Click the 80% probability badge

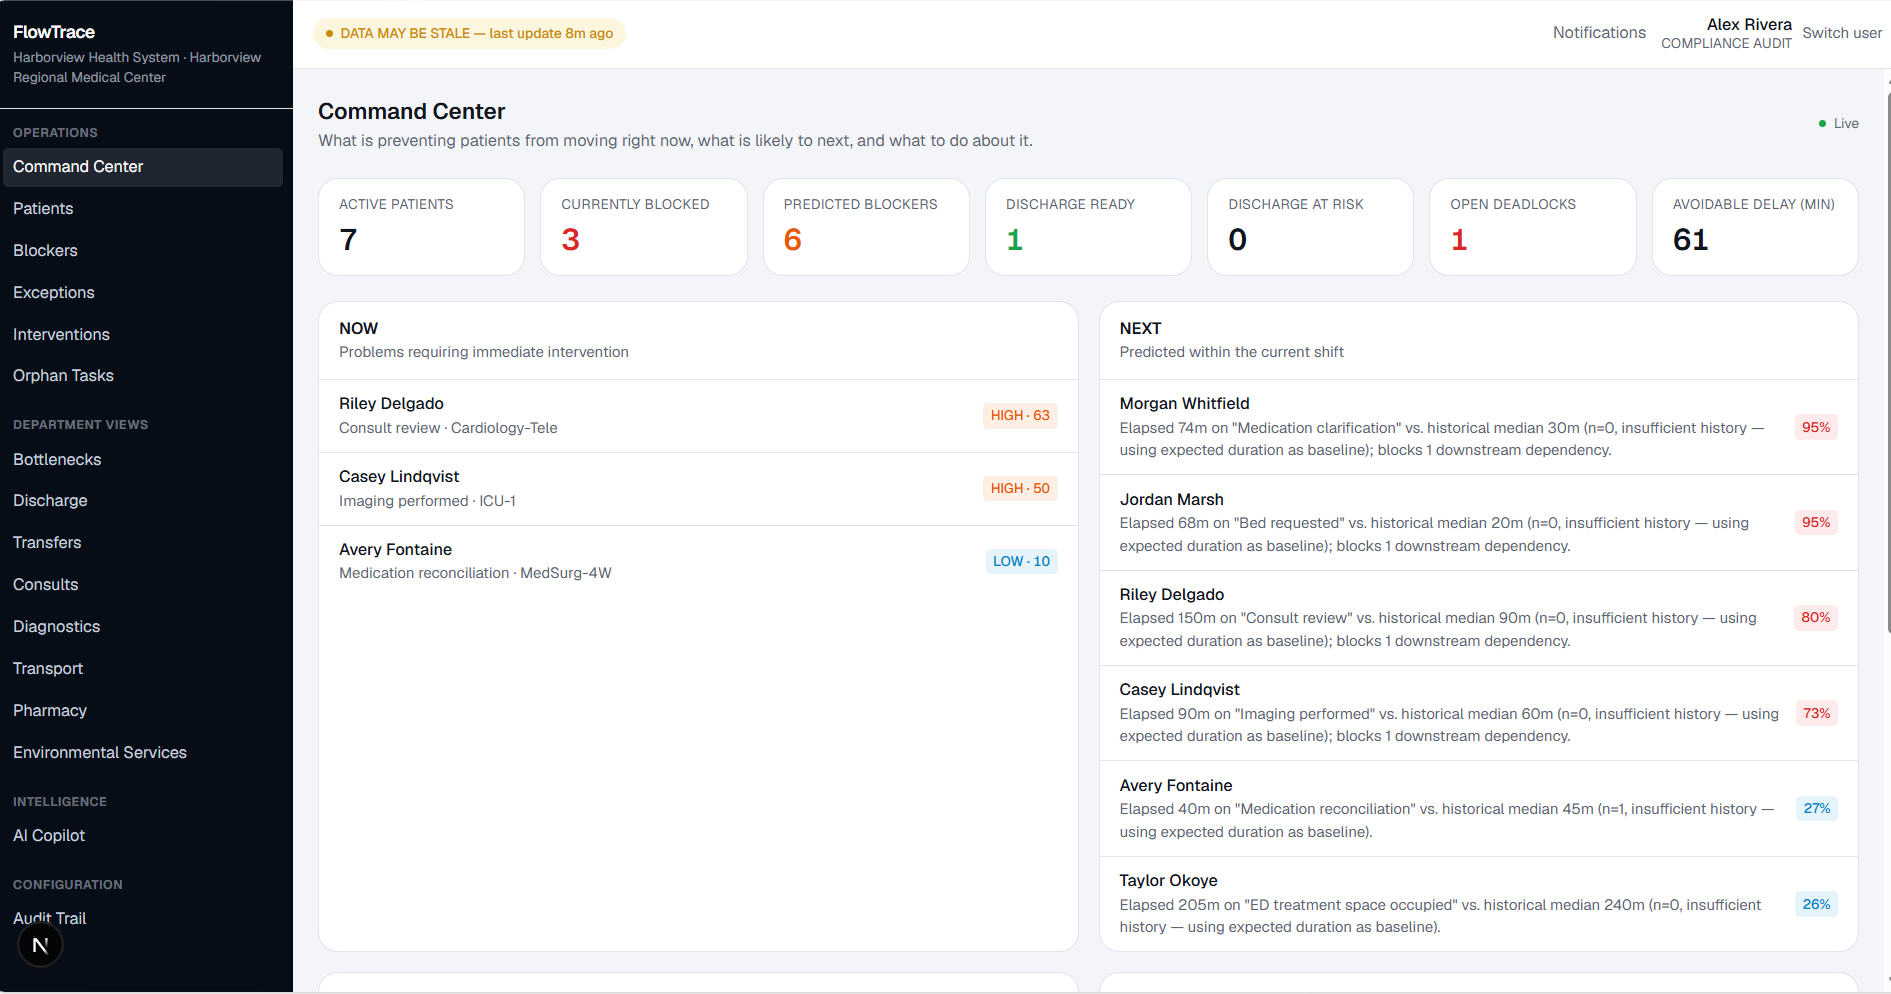1815,618
